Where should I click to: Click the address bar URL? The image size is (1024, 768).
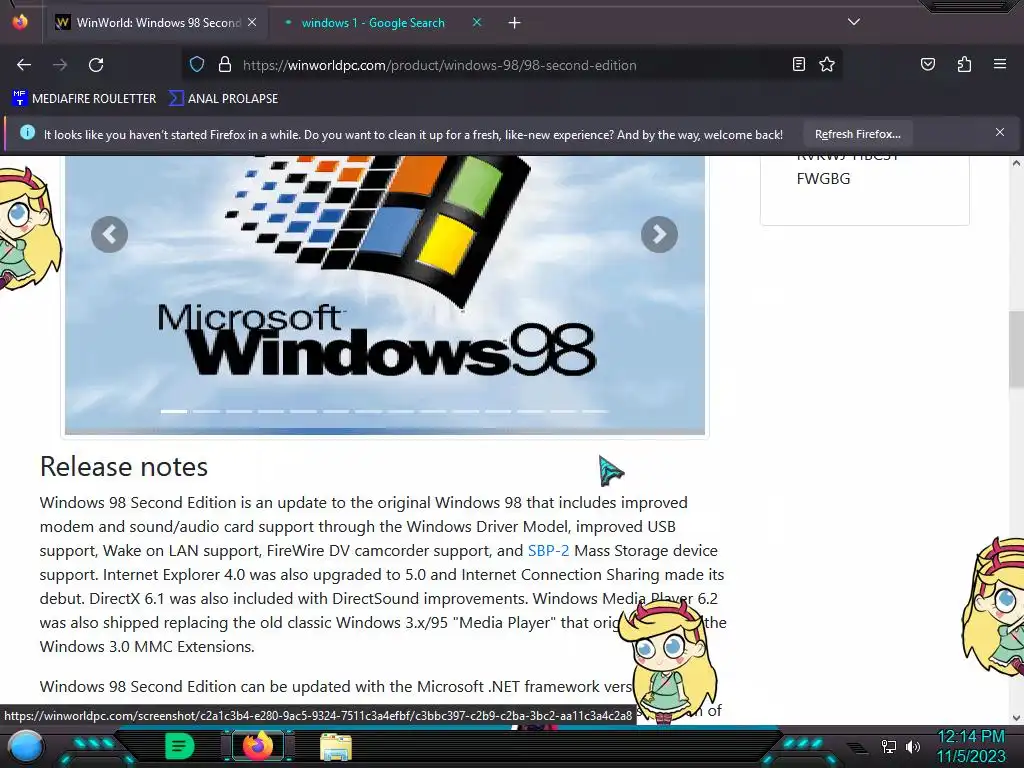[x=440, y=65]
